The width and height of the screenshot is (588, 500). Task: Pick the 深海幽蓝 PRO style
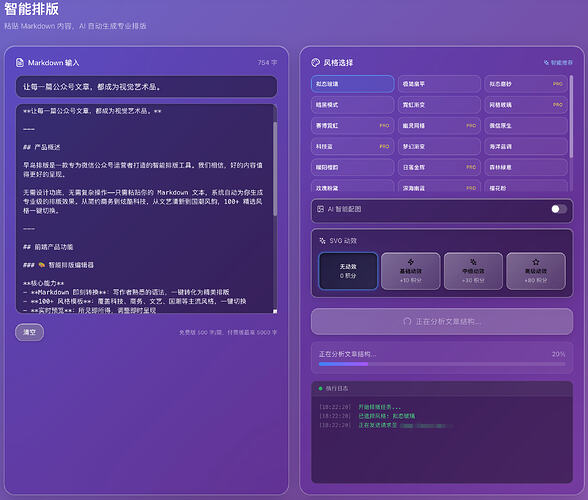(x=439, y=186)
